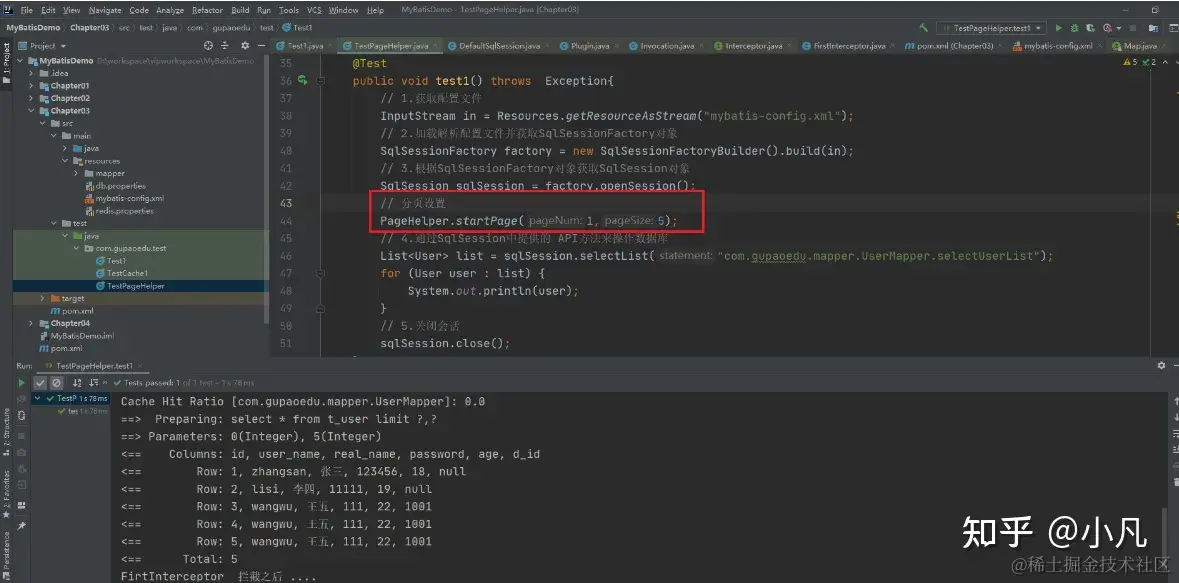Hide the Project panel with the minus icon
The height and width of the screenshot is (583, 1179).
[x=261, y=46]
